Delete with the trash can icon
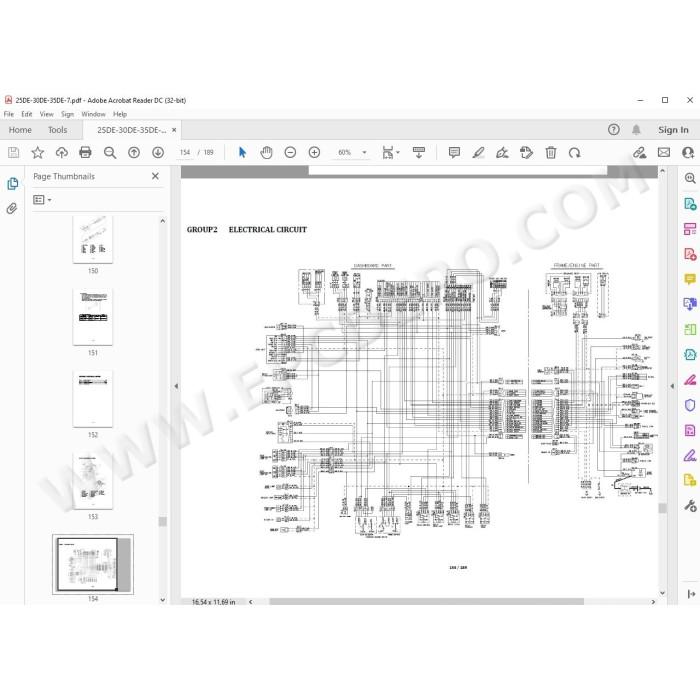The height and width of the screenshot is (700, 700). (551, 153)
